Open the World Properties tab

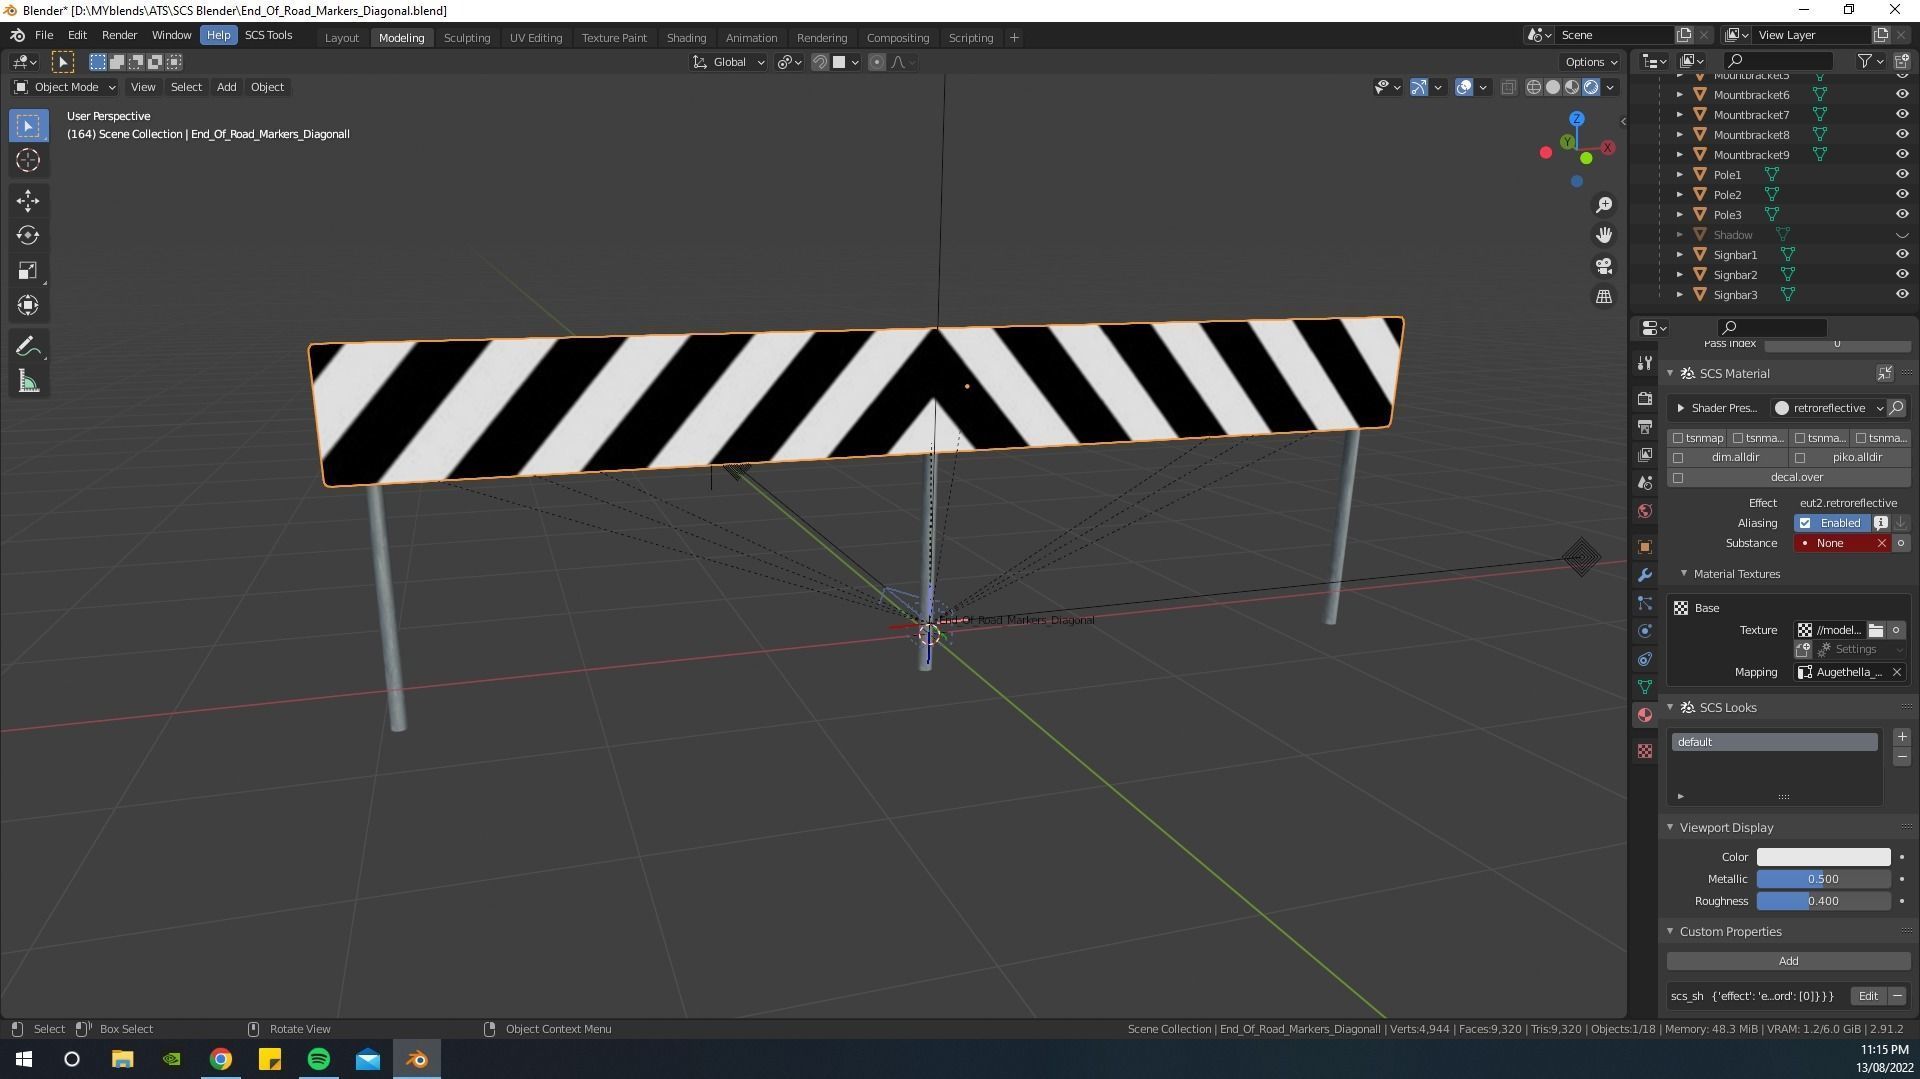coord(1644,511)
